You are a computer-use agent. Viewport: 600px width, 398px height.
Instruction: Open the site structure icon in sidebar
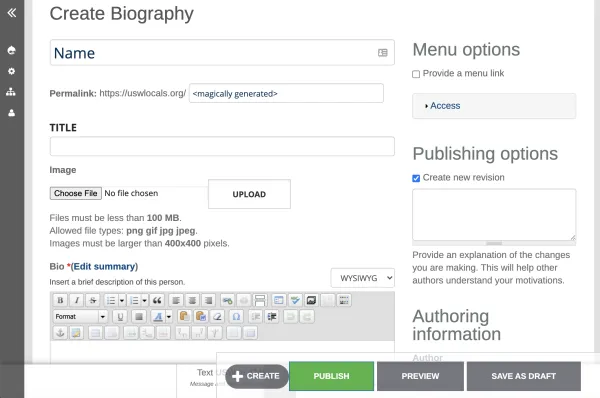click(x=11, y=92)
